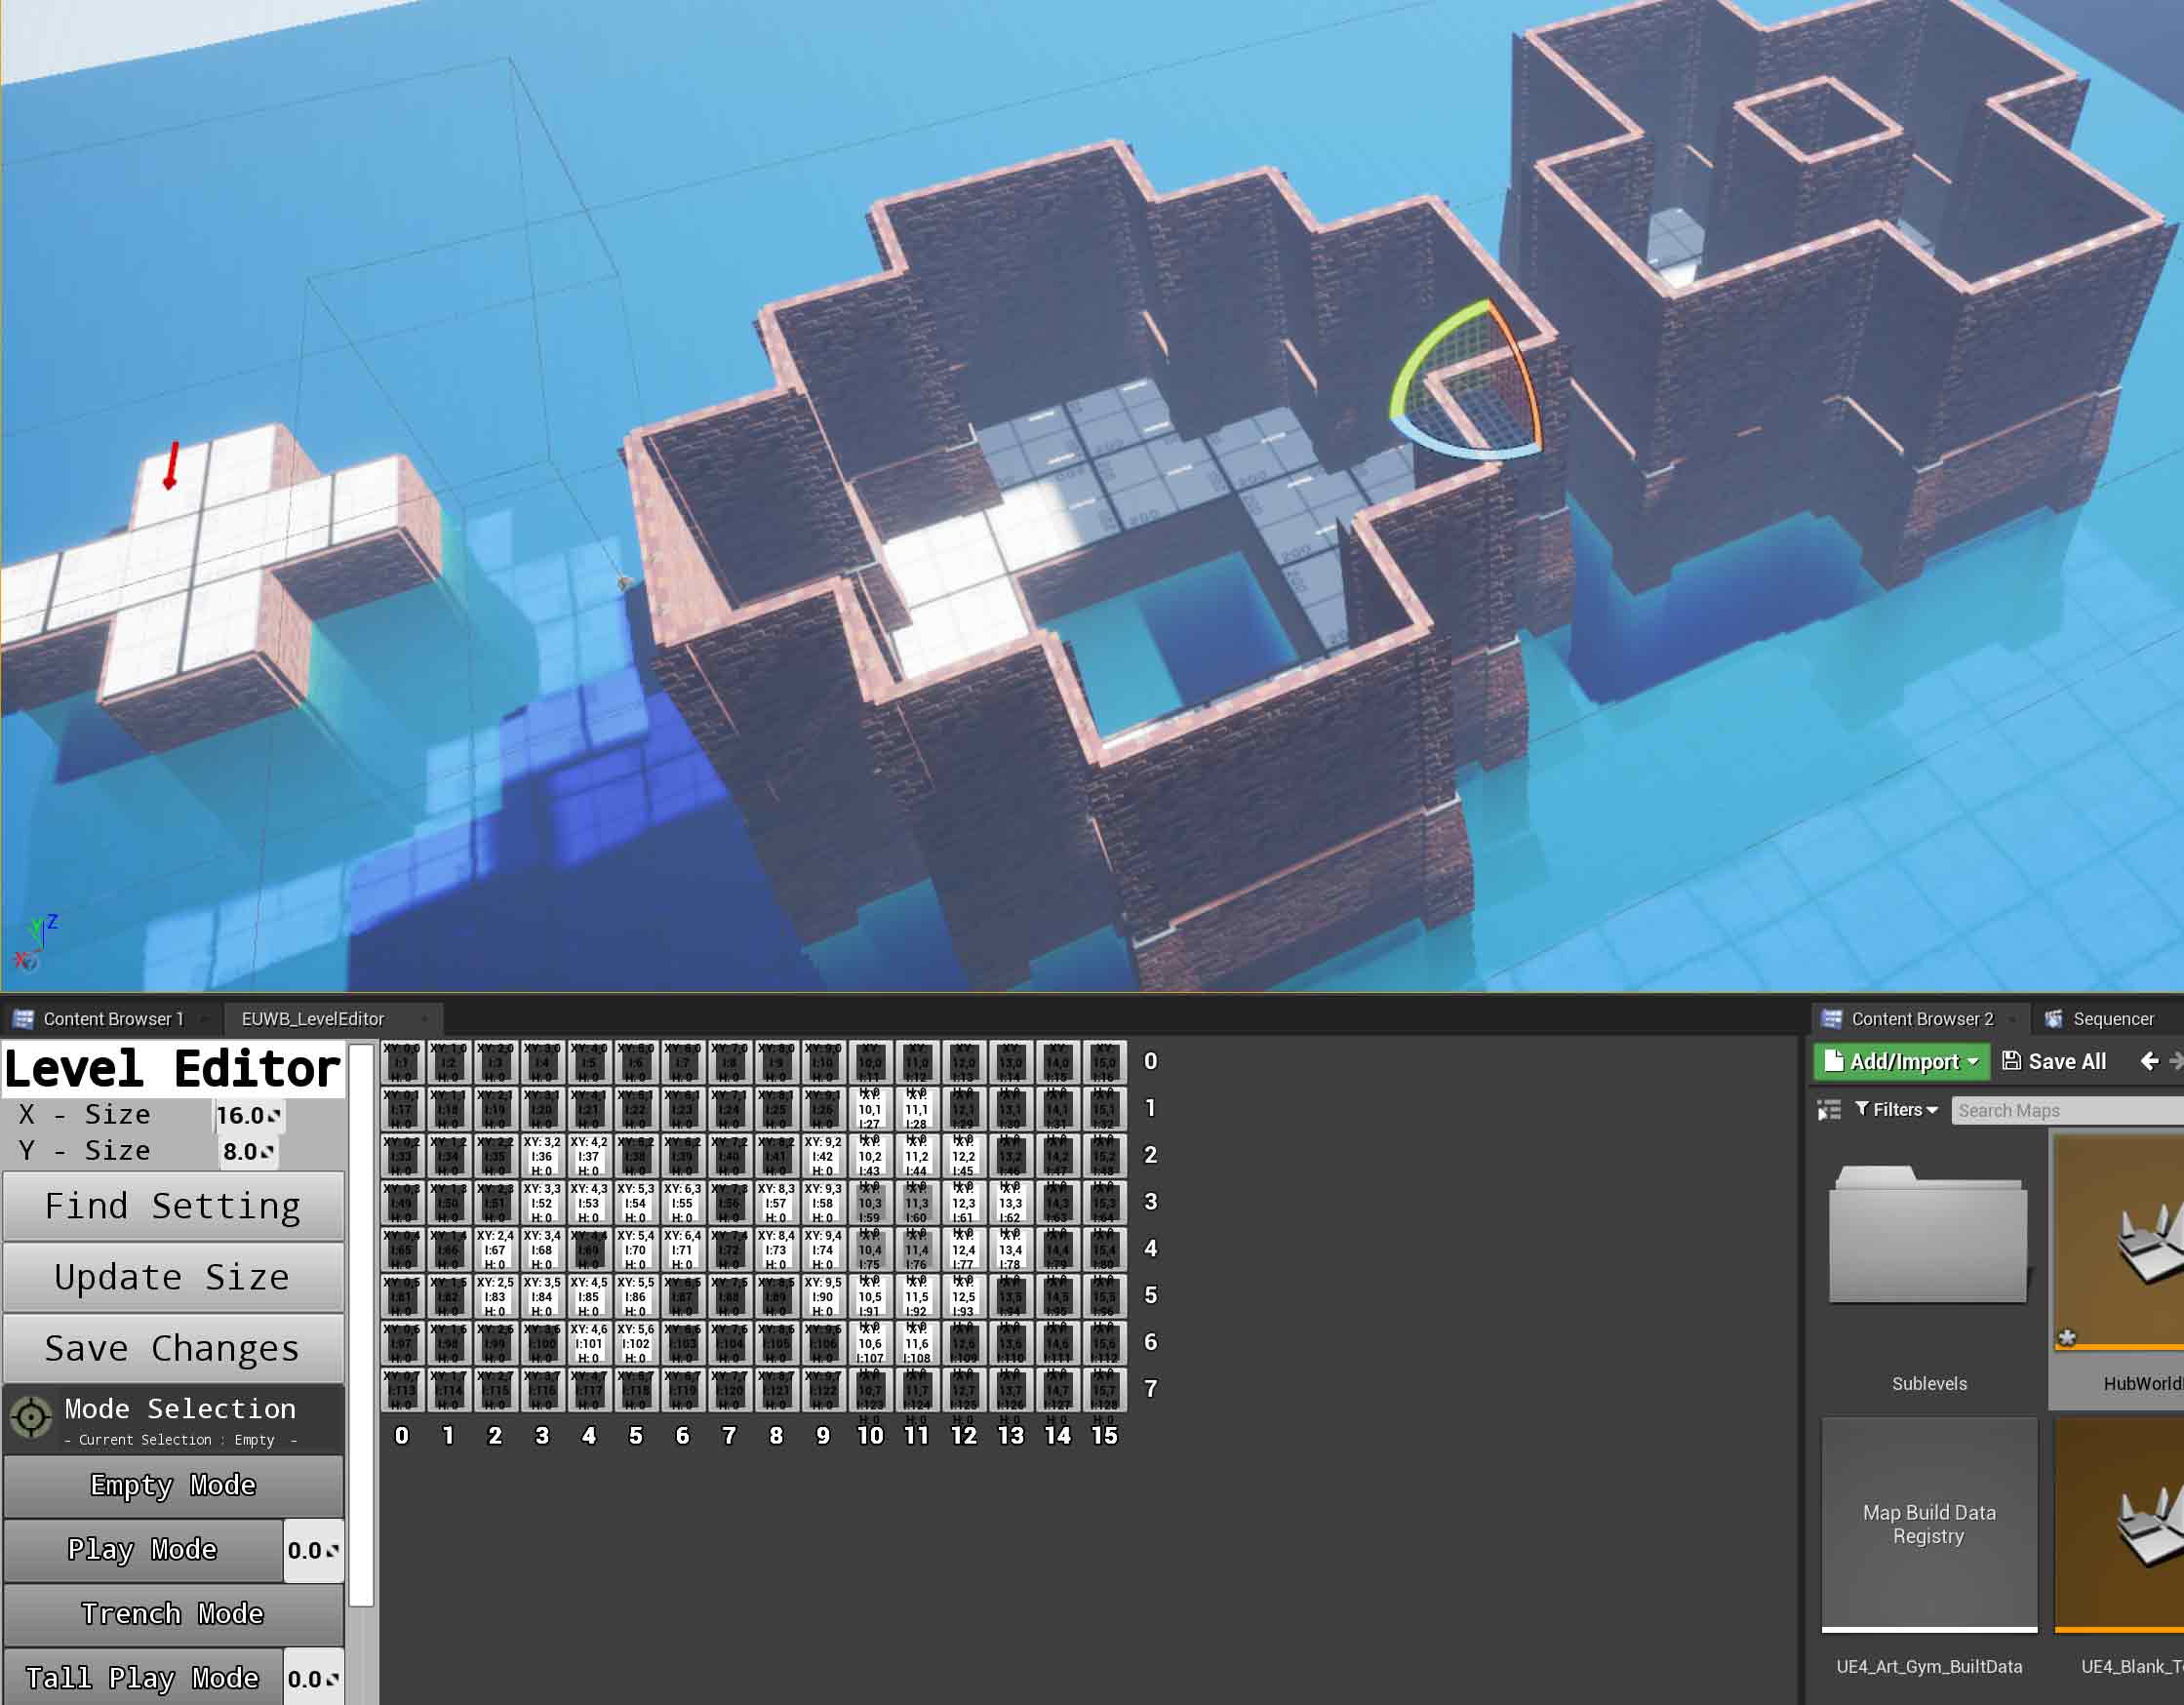This screenshot has width=2184, height=1705.
Task: Open the Add/Import dropdown
Action: (x=1902, y=1061)
